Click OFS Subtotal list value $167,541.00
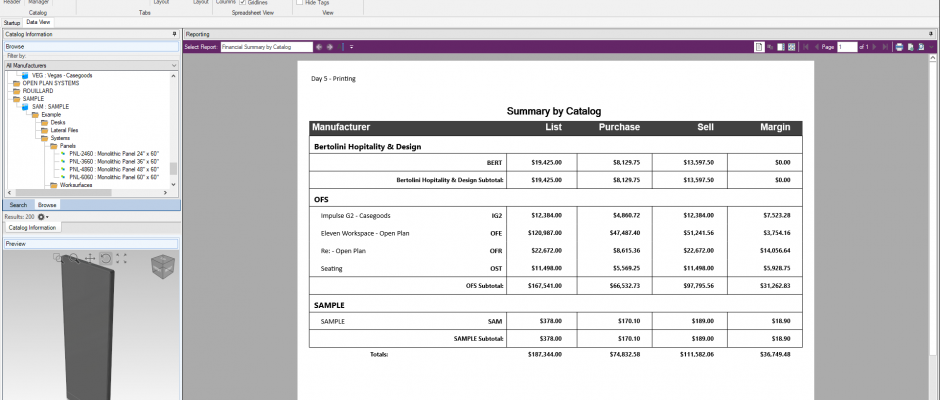This screenshot has width=940, height=400. [546, 286]
